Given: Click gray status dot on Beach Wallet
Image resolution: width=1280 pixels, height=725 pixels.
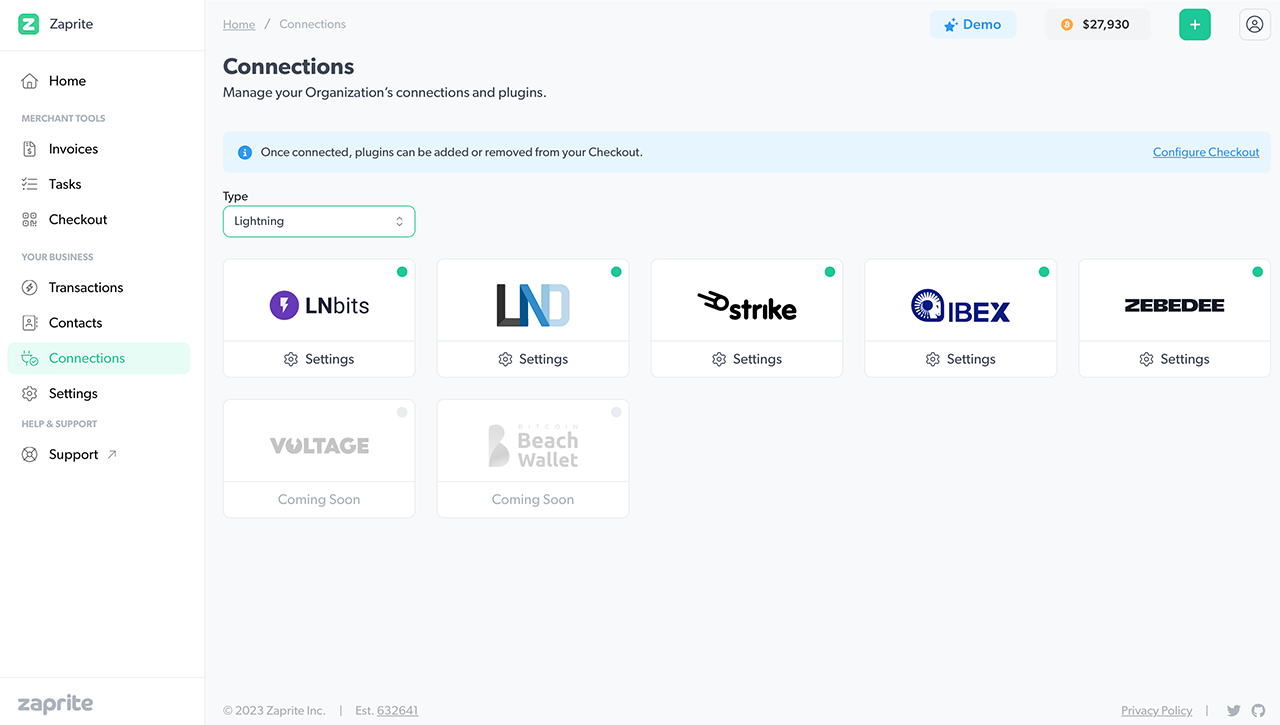Looking at the screenshot, I should pos(616,412).
